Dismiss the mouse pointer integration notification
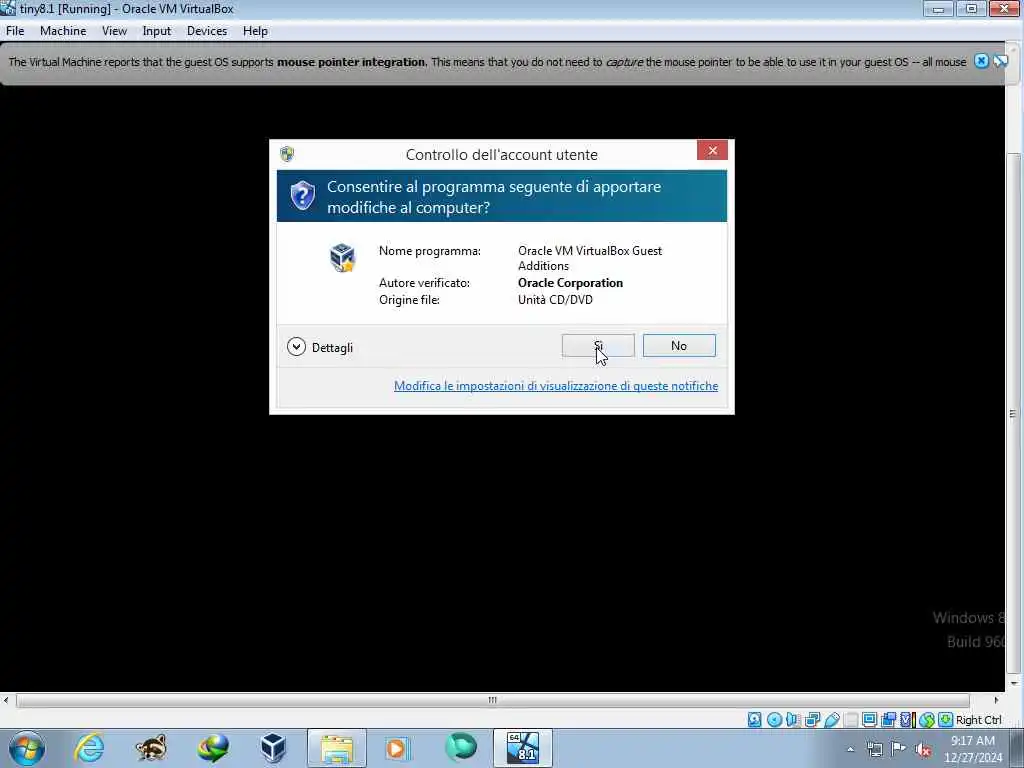 [982, 61]
